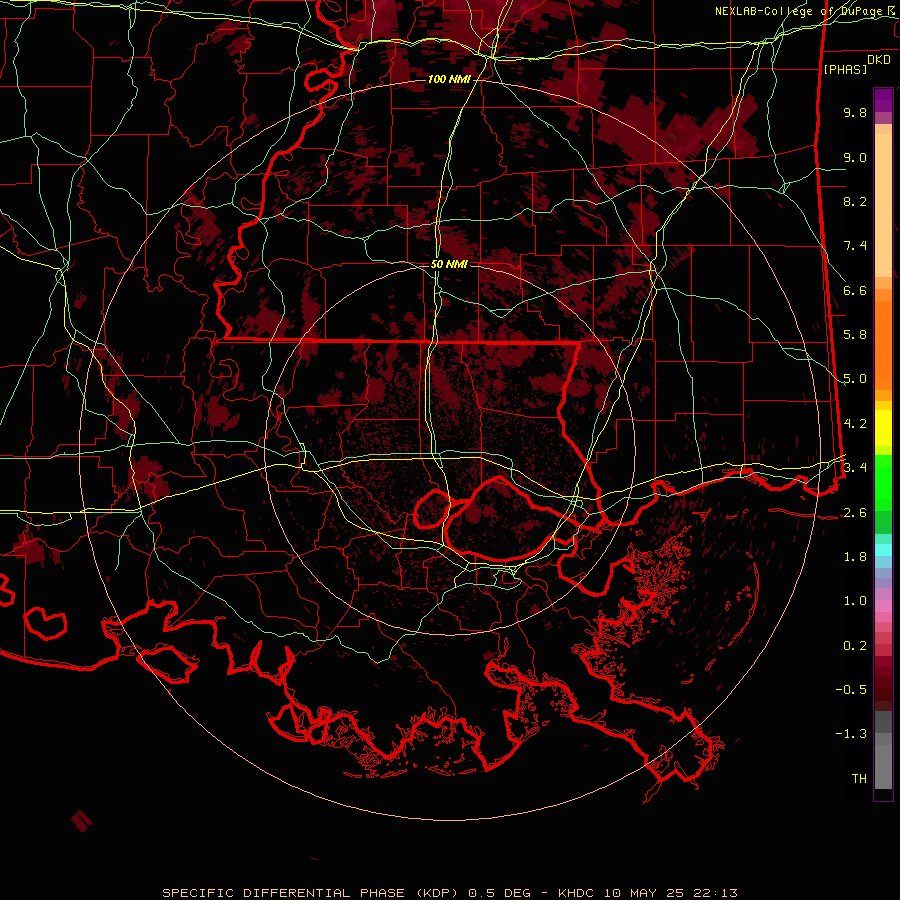
Task: Click the 1.0 value on the color scale
Action: (x=855, y=601)
